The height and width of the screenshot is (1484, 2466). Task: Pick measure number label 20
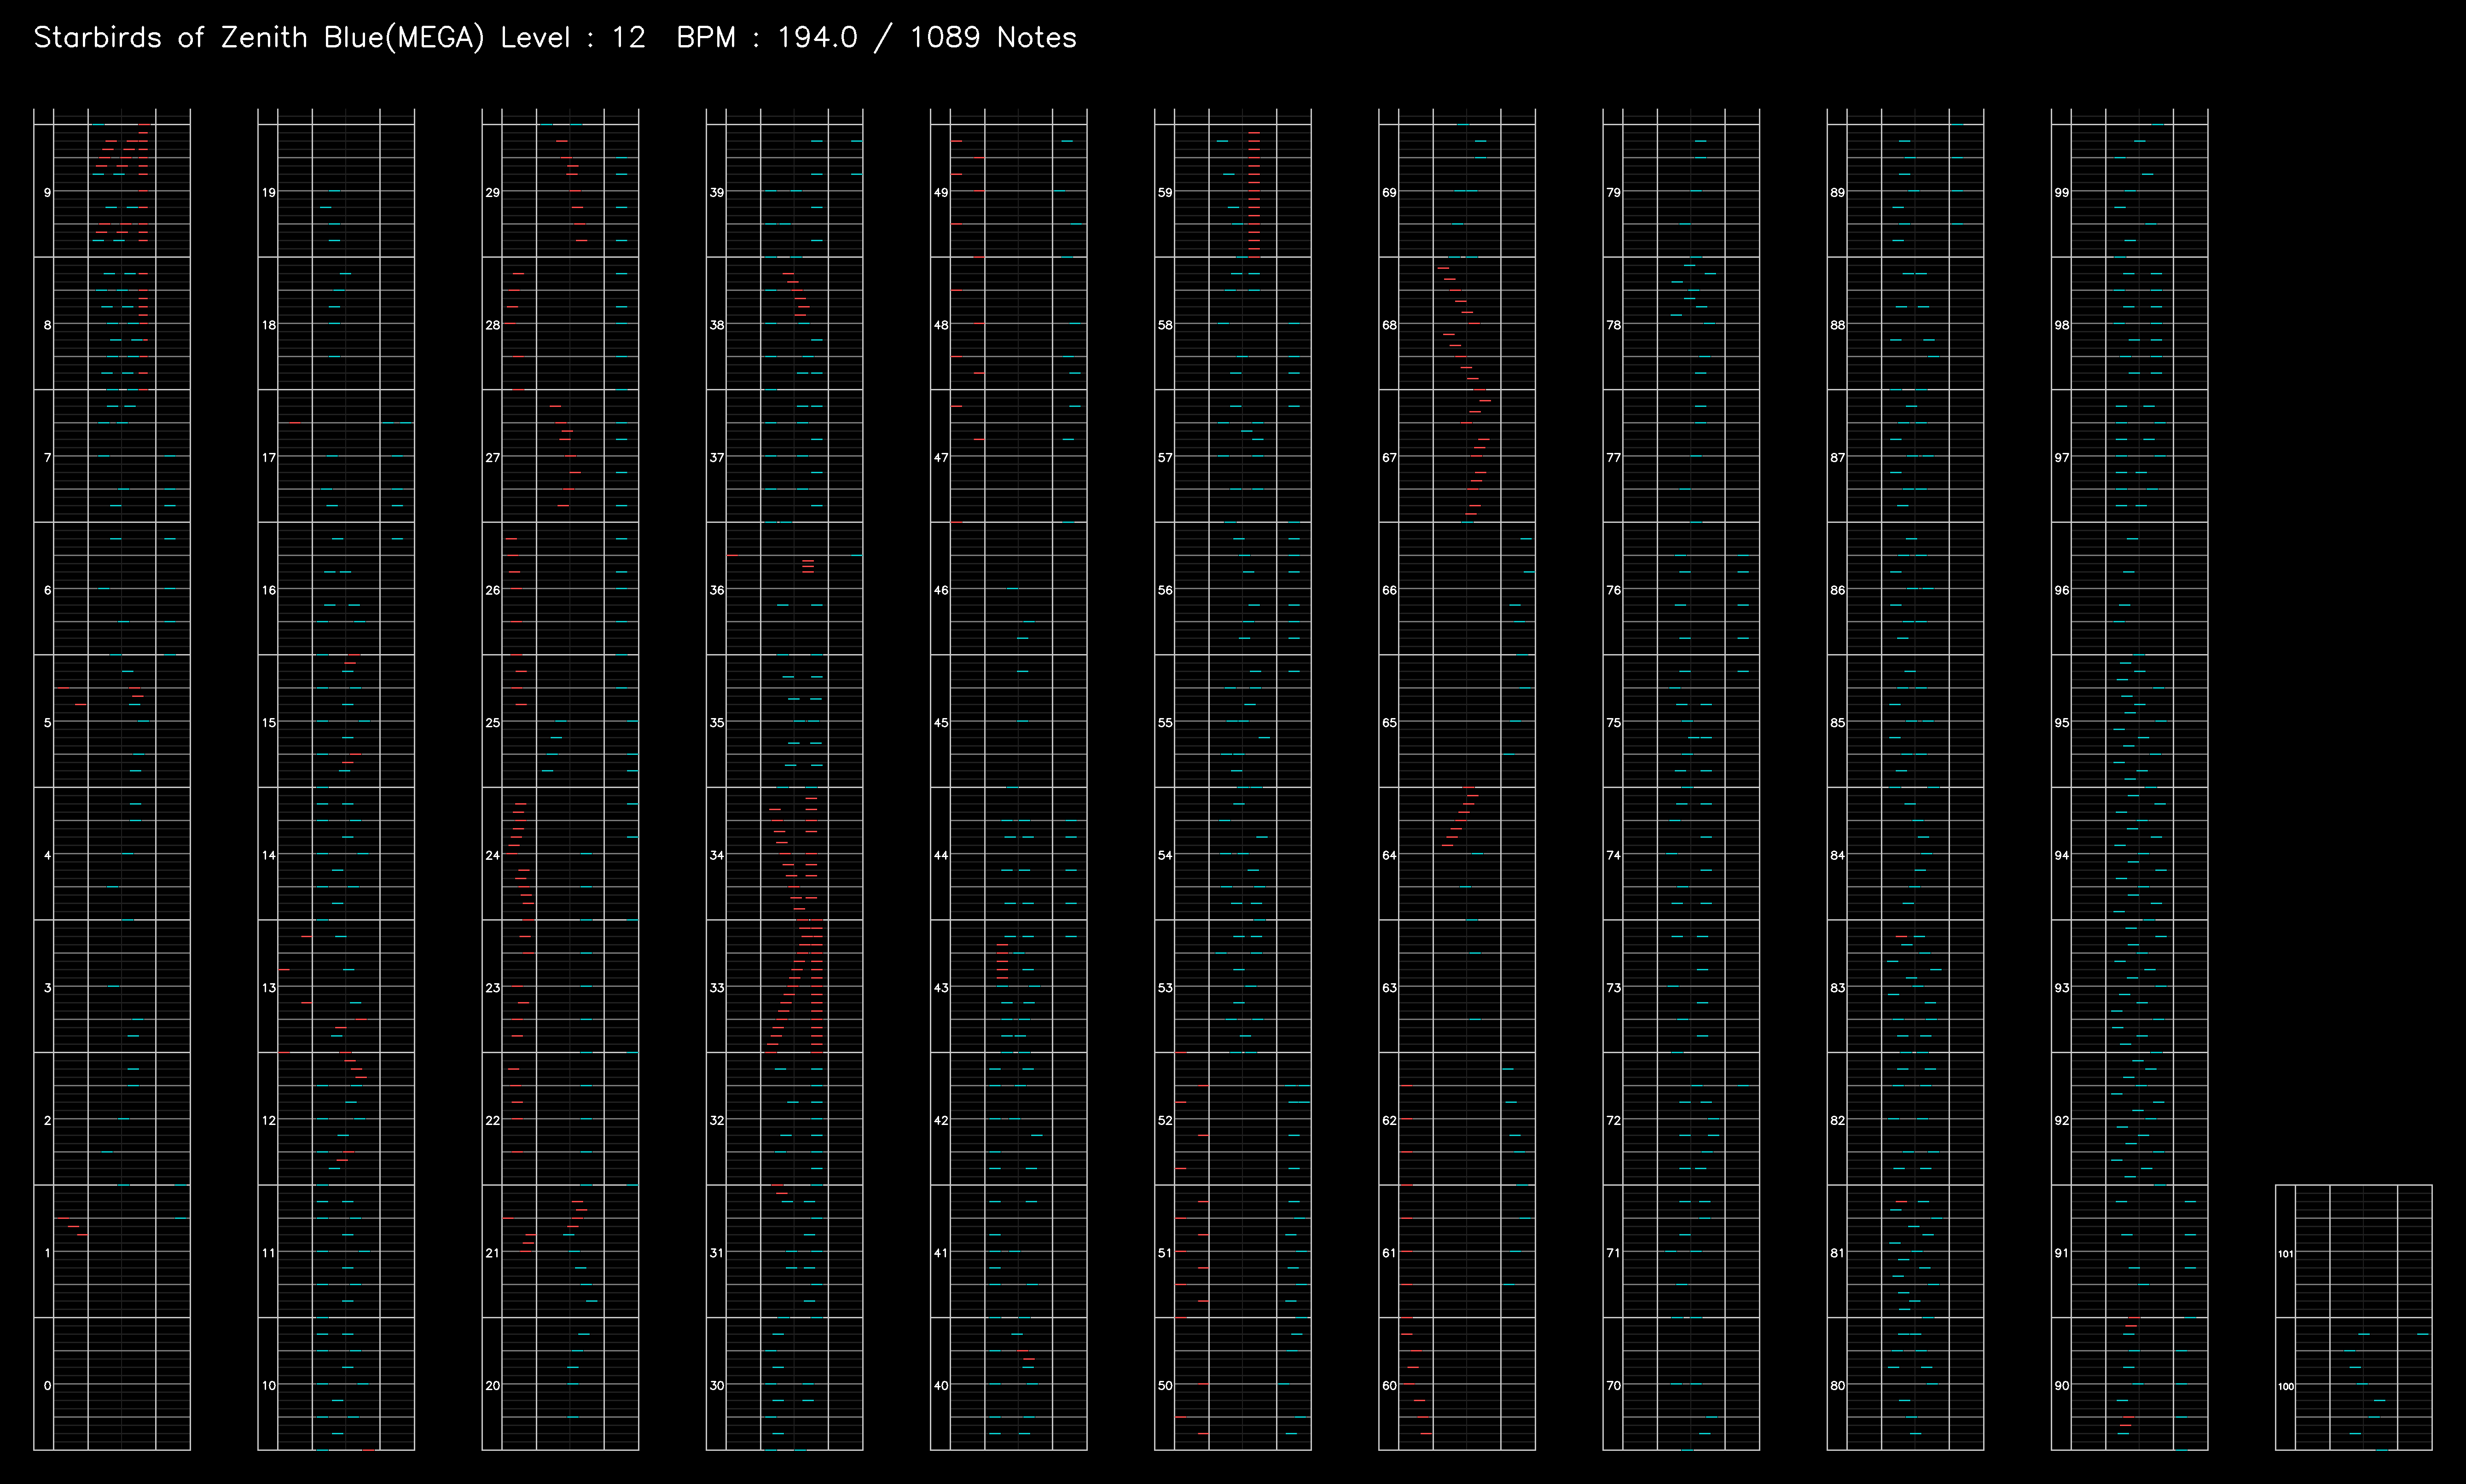[493, 1386]
